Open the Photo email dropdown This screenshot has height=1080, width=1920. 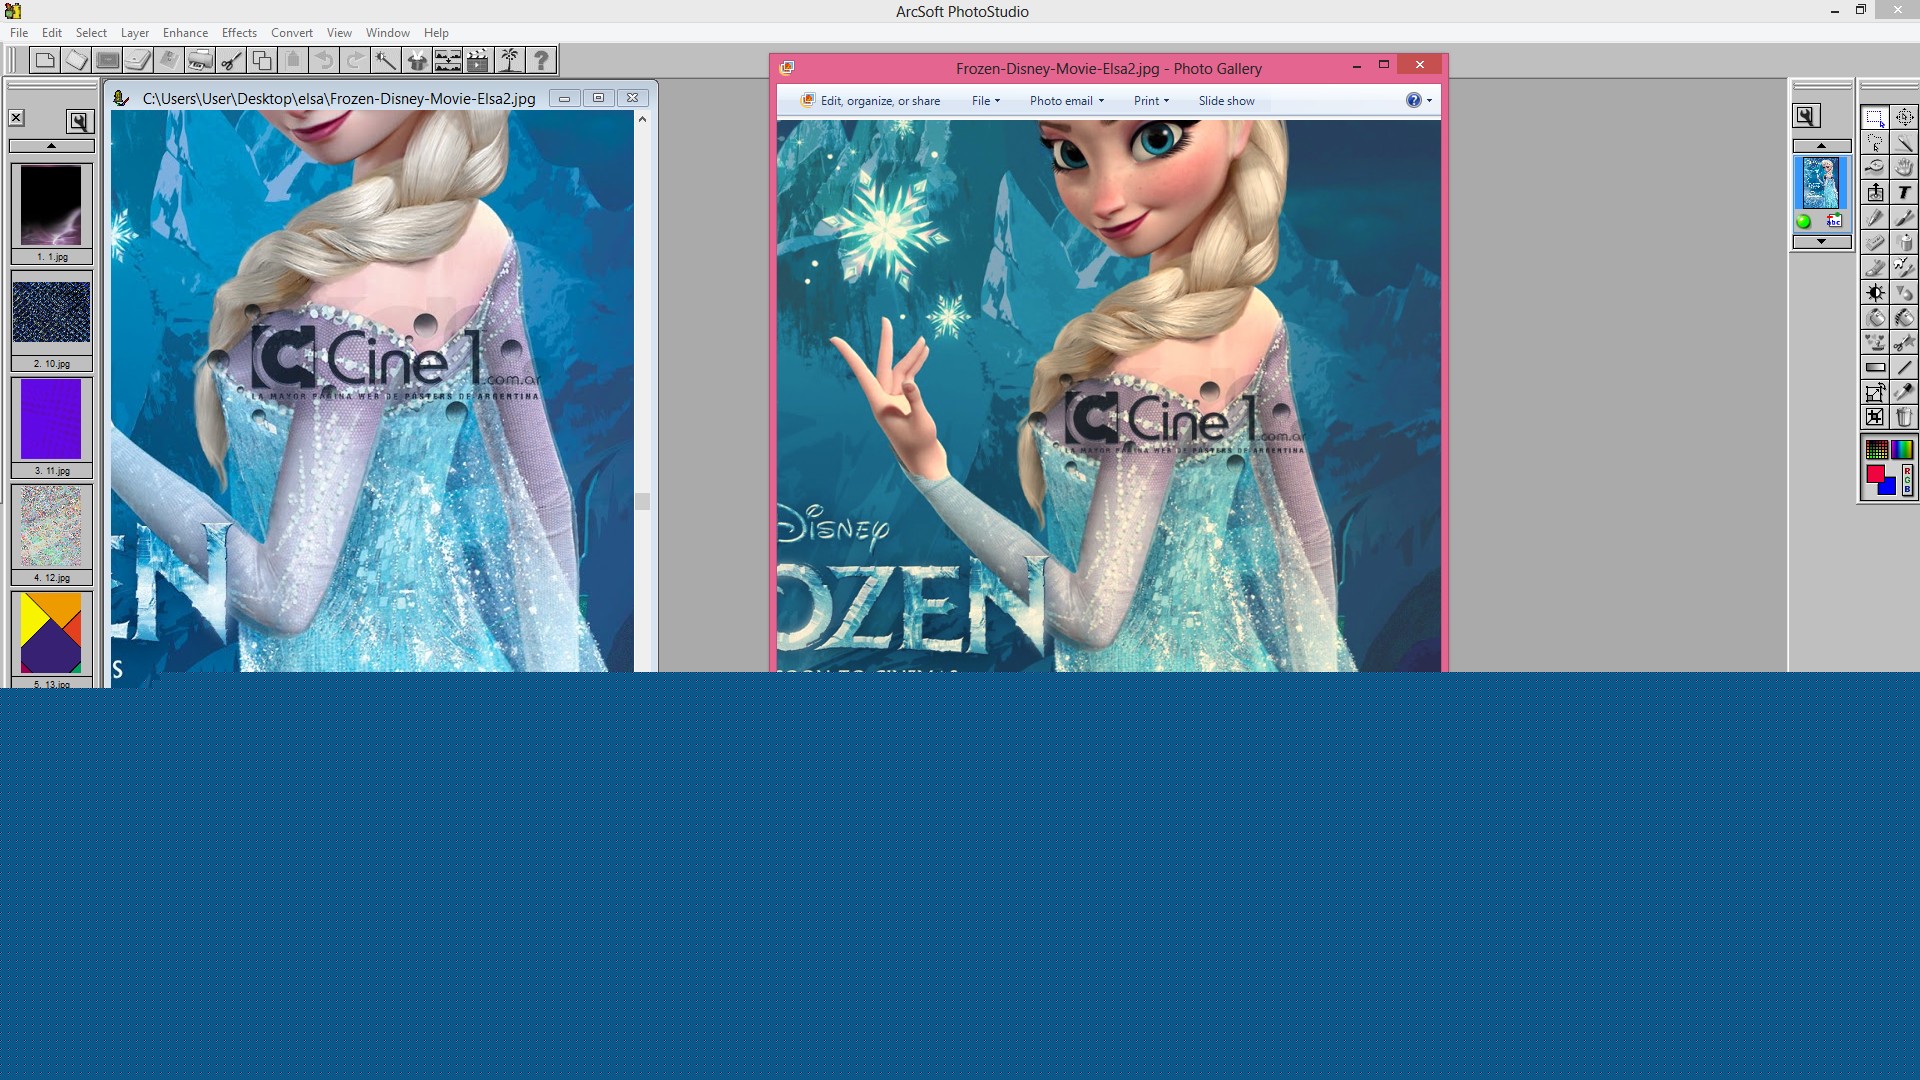(1067, 101)
